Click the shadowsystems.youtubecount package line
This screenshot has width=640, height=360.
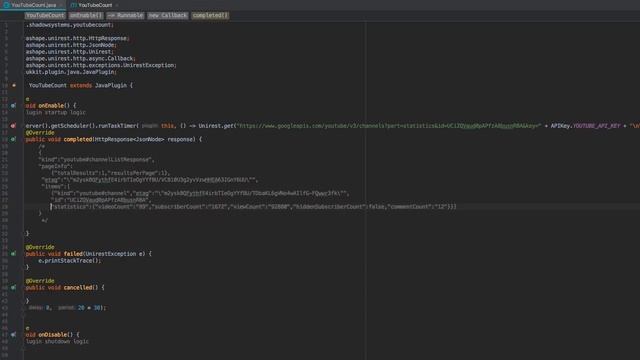(x=70, y=25)
